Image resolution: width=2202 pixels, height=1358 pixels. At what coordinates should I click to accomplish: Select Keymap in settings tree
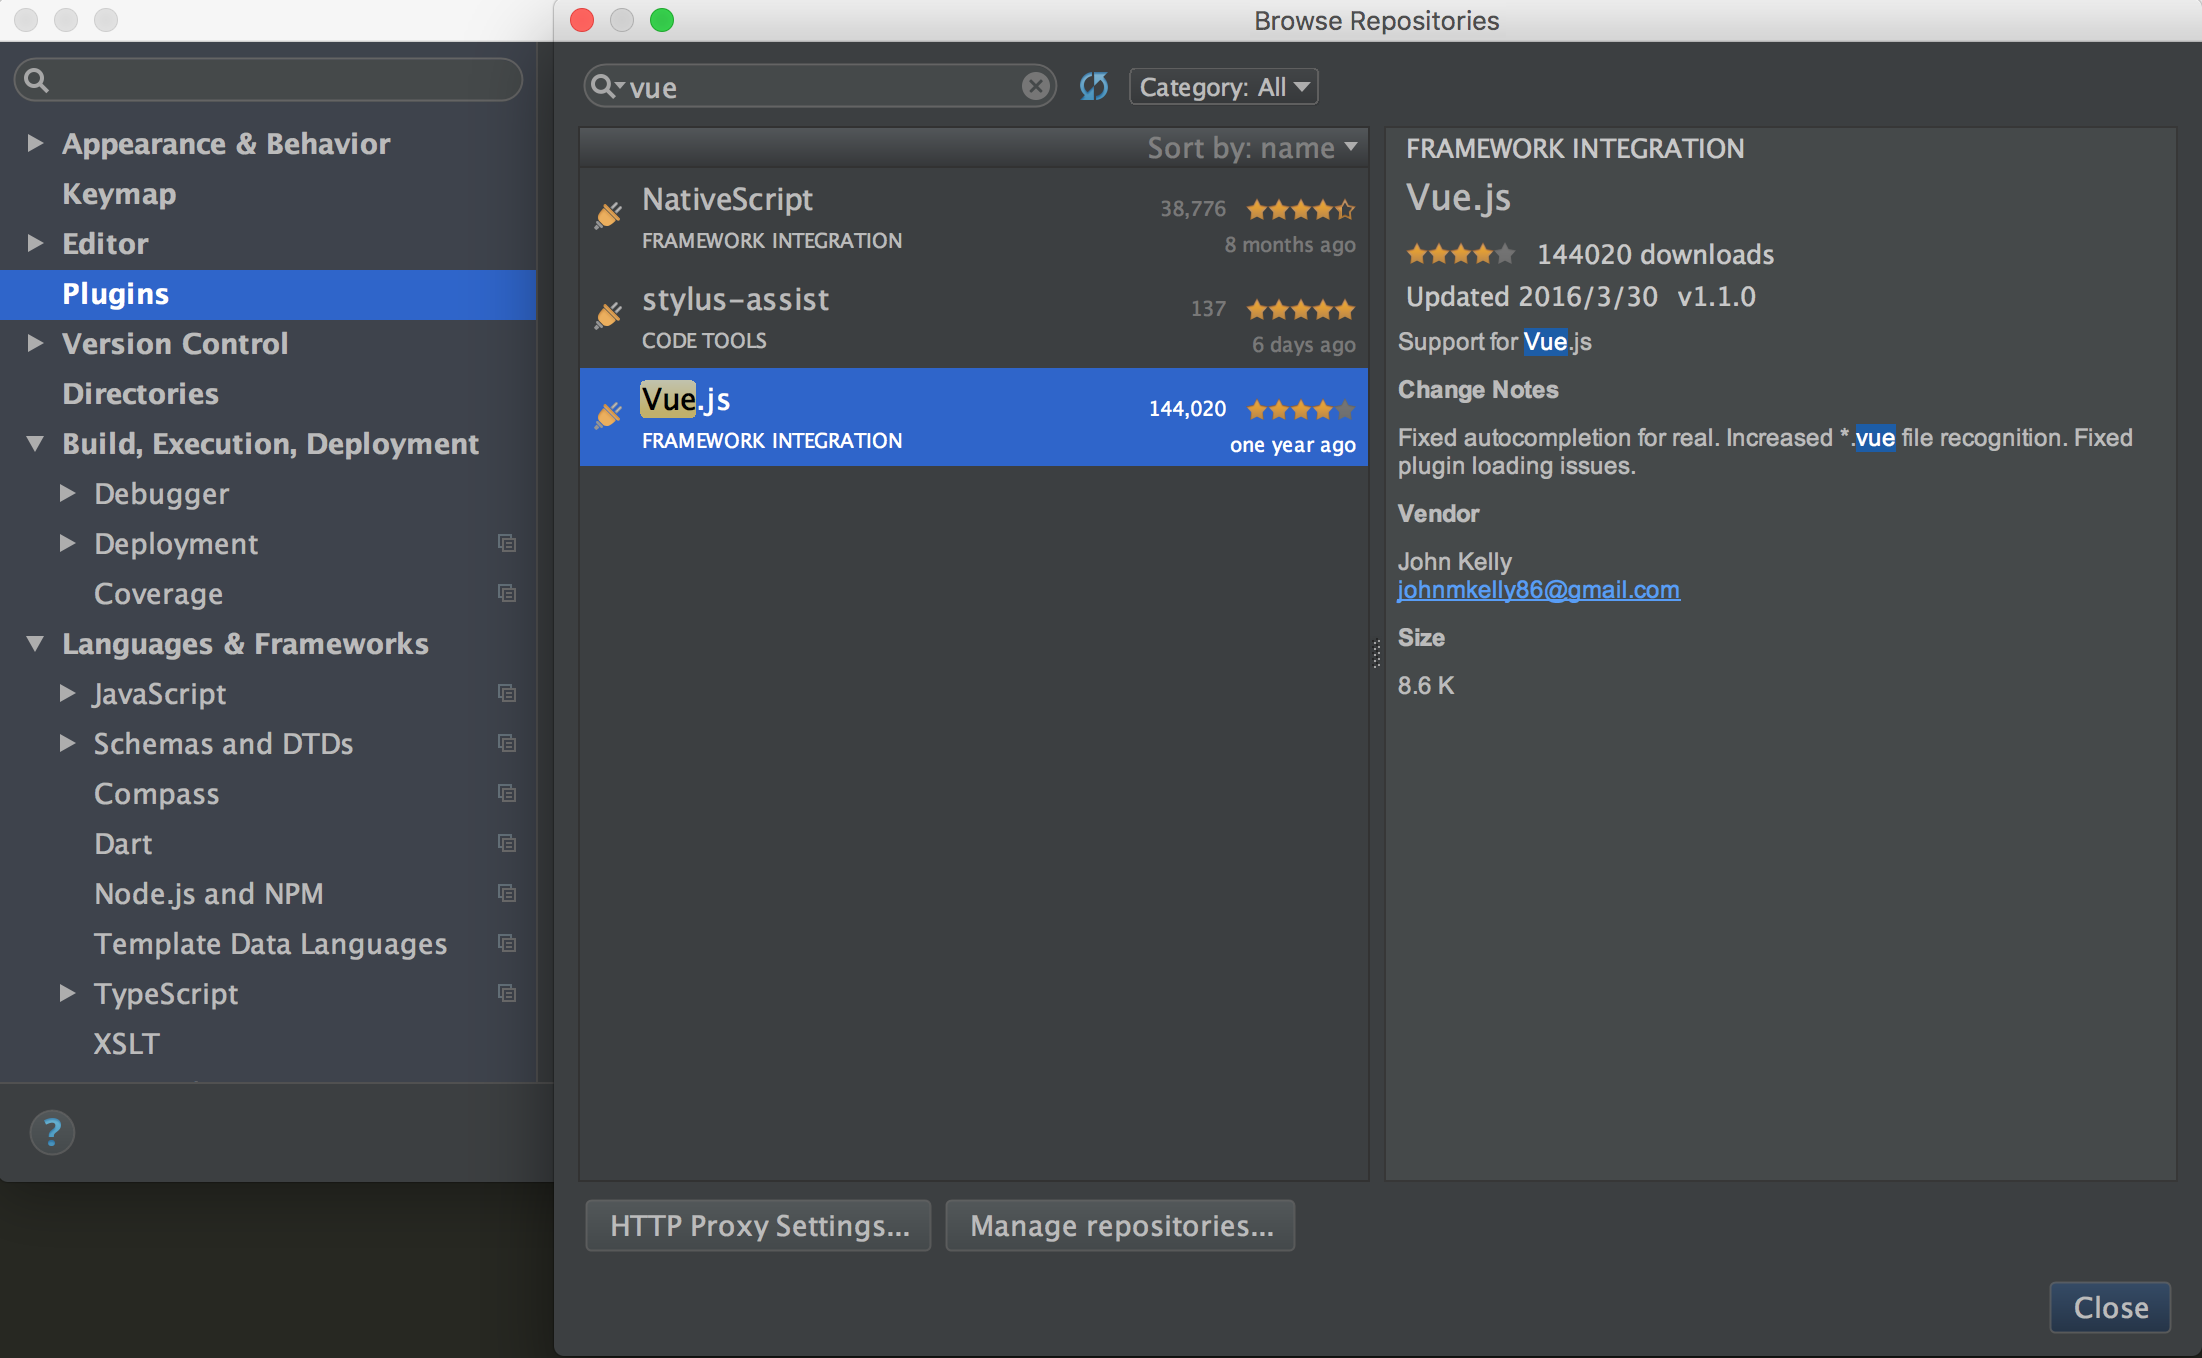pos(268,194)
